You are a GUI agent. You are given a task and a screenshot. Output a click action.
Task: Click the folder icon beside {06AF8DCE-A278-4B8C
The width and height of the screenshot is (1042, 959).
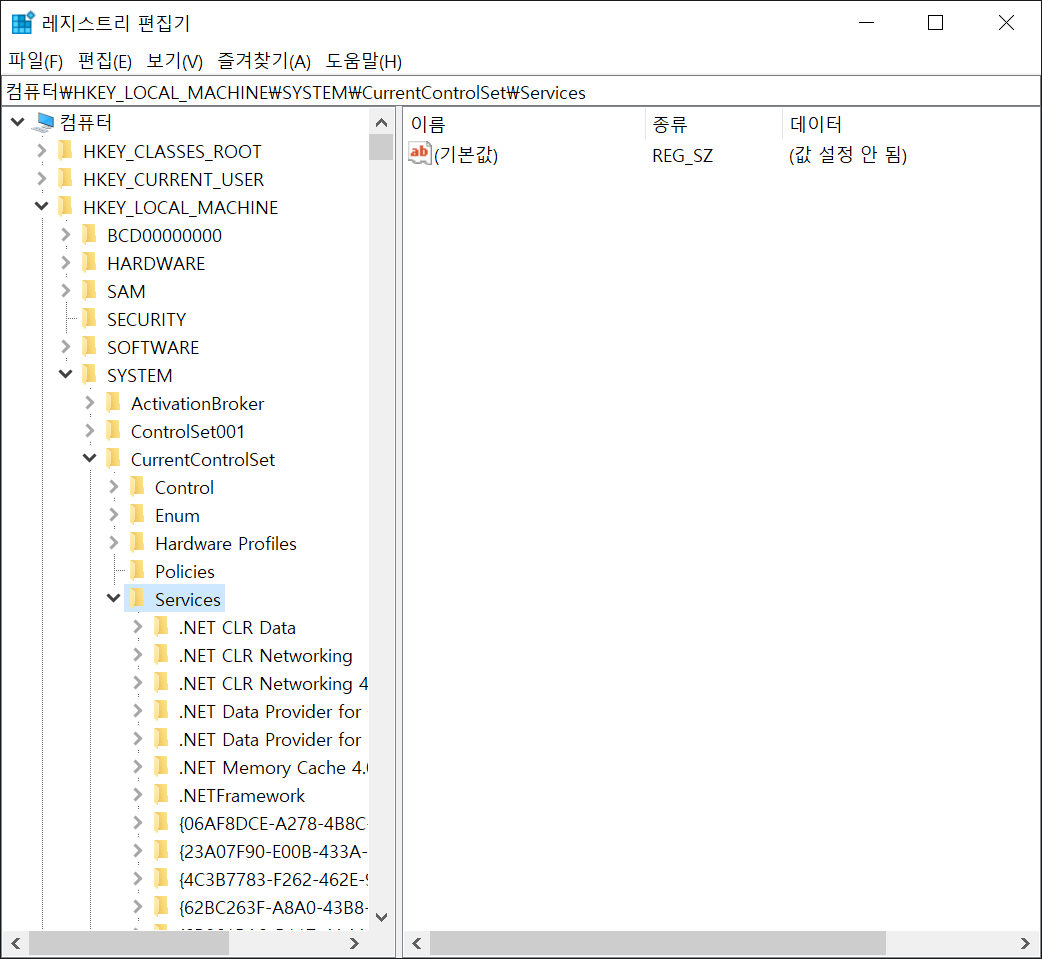click(x=161, y=823)
